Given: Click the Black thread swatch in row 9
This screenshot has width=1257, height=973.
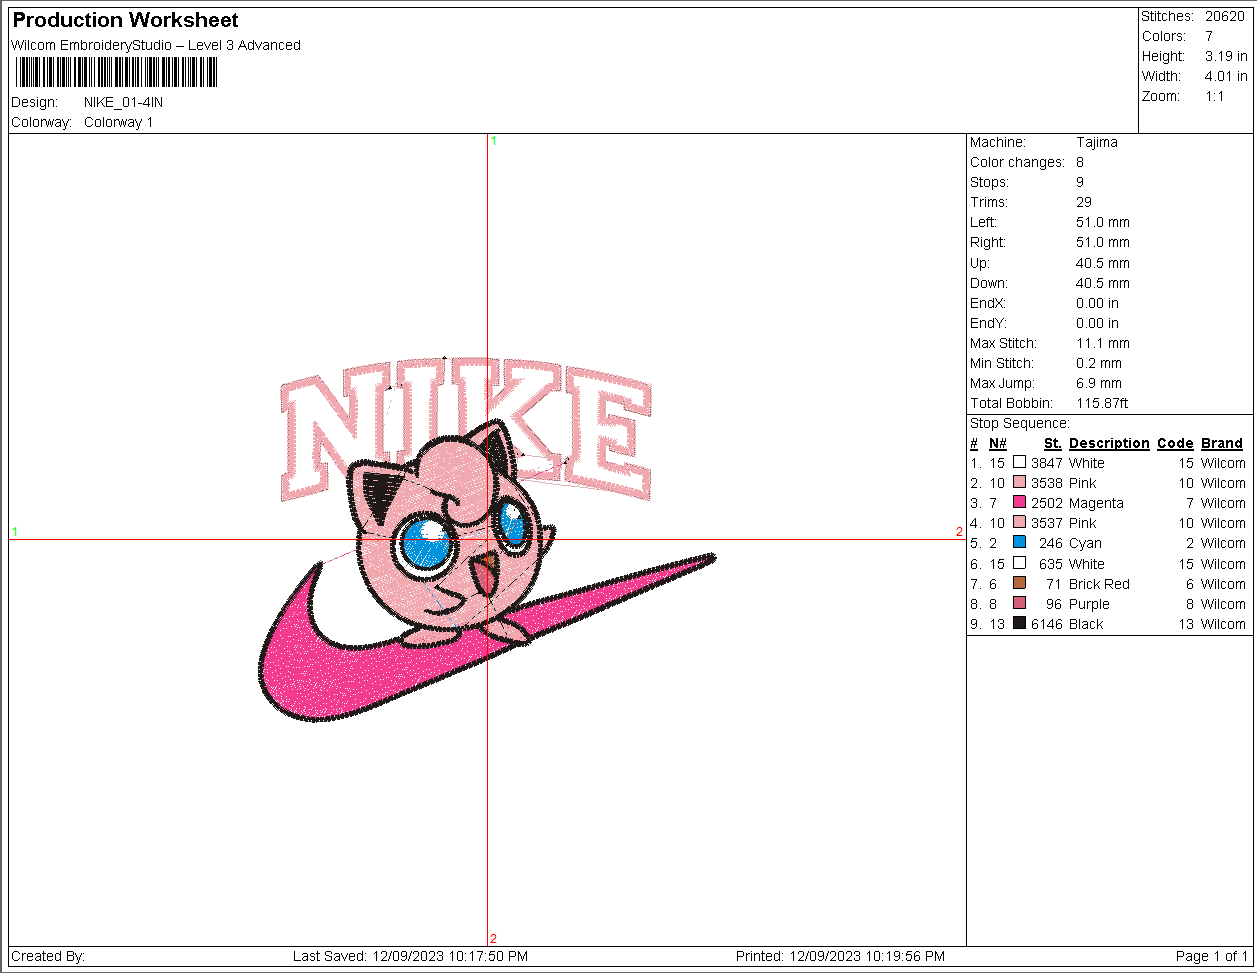Looking at the screenshot, I should point(1019,623).
